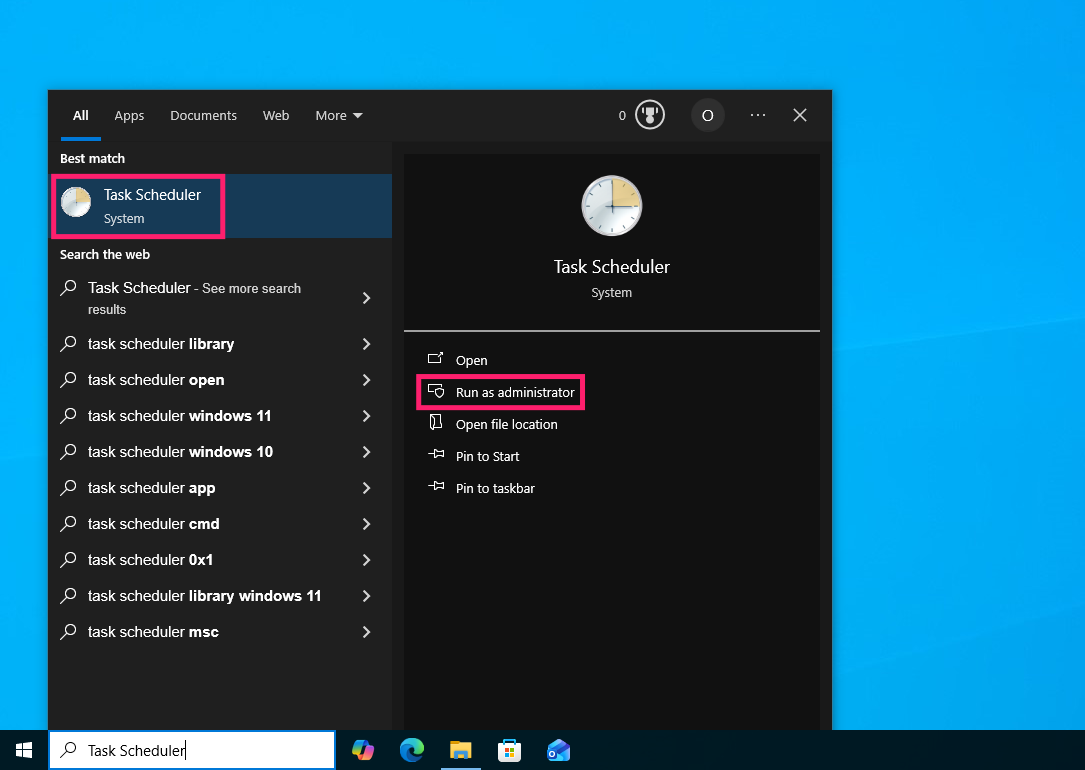
Task: Switch to the Web tab
Action: click(276, 116)
